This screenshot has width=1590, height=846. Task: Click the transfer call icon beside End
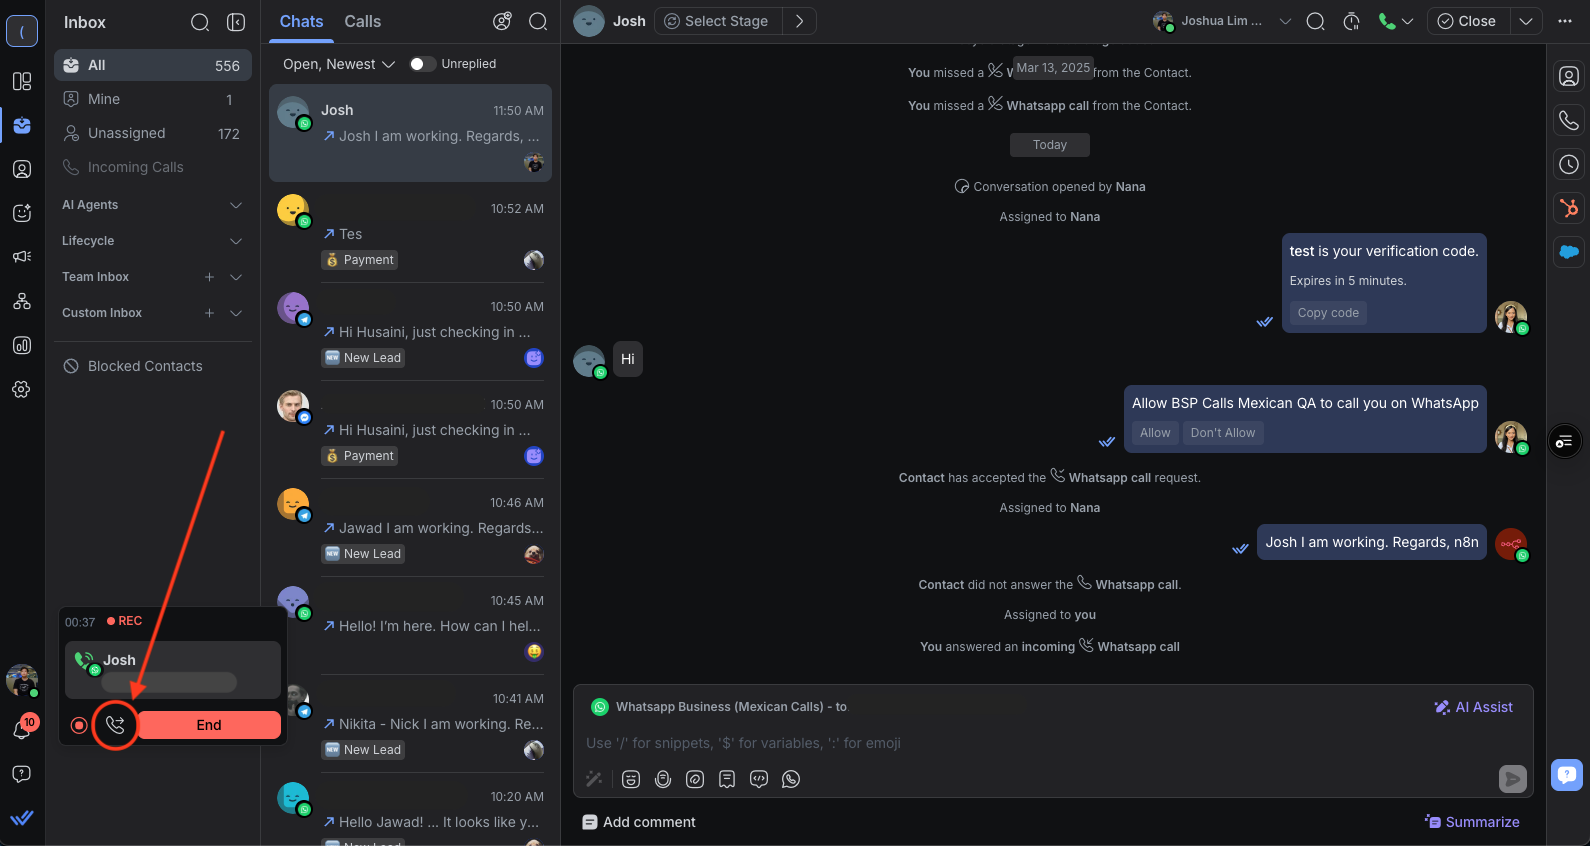[115, 725]
